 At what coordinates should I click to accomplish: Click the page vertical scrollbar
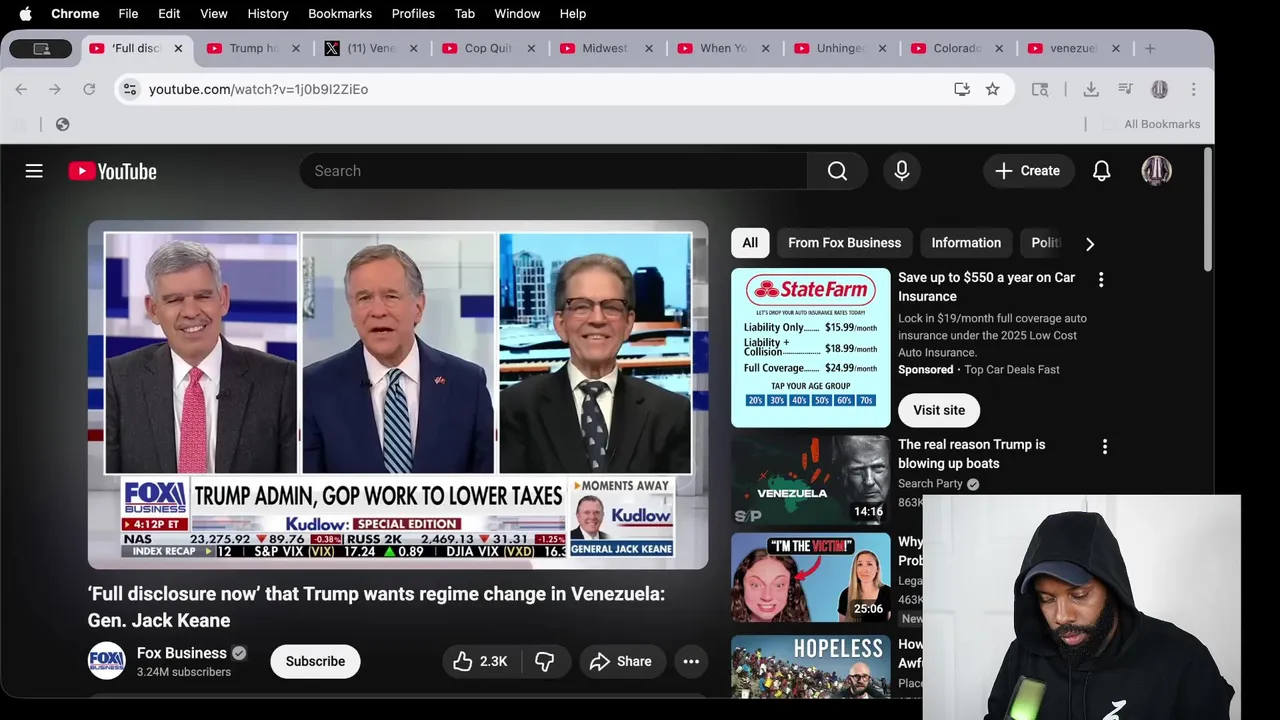pos(1208,210)
